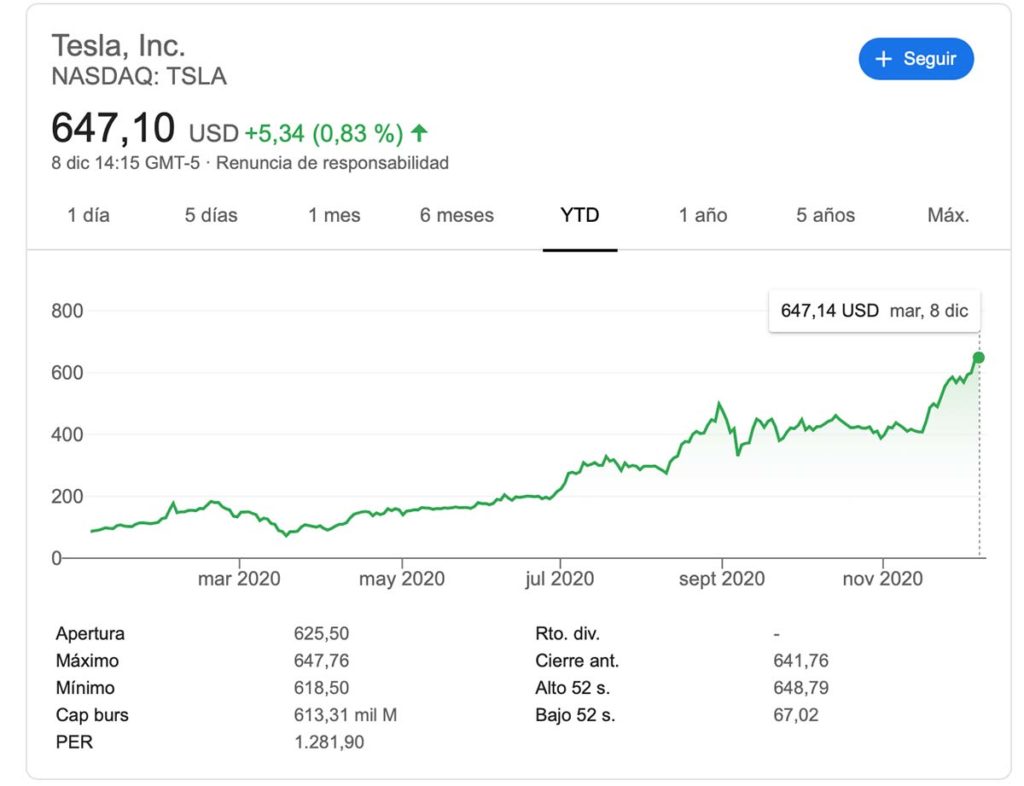This screenshot has width=1024, height=786.
Task: Show the 1 mes chart range
Action: coord(334,215)
